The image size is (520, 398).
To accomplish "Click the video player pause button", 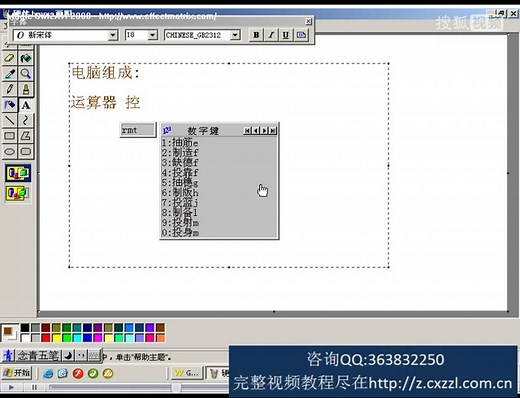I will [34, 387].
